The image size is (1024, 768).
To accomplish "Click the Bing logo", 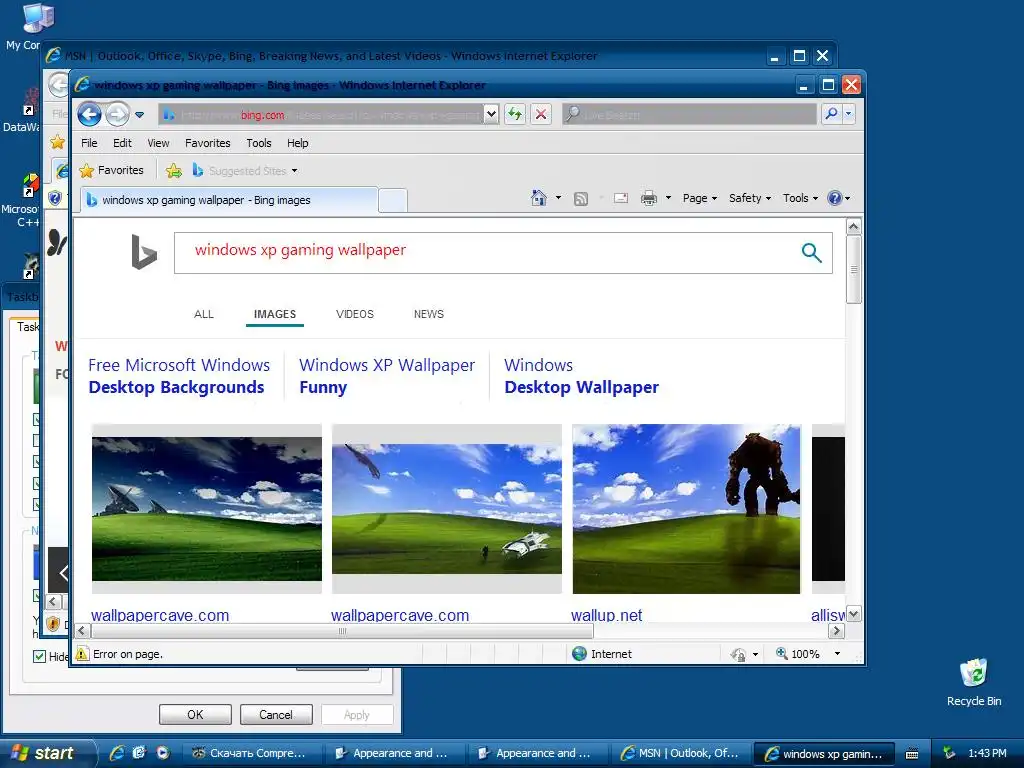I will click(x=144, y=251).
